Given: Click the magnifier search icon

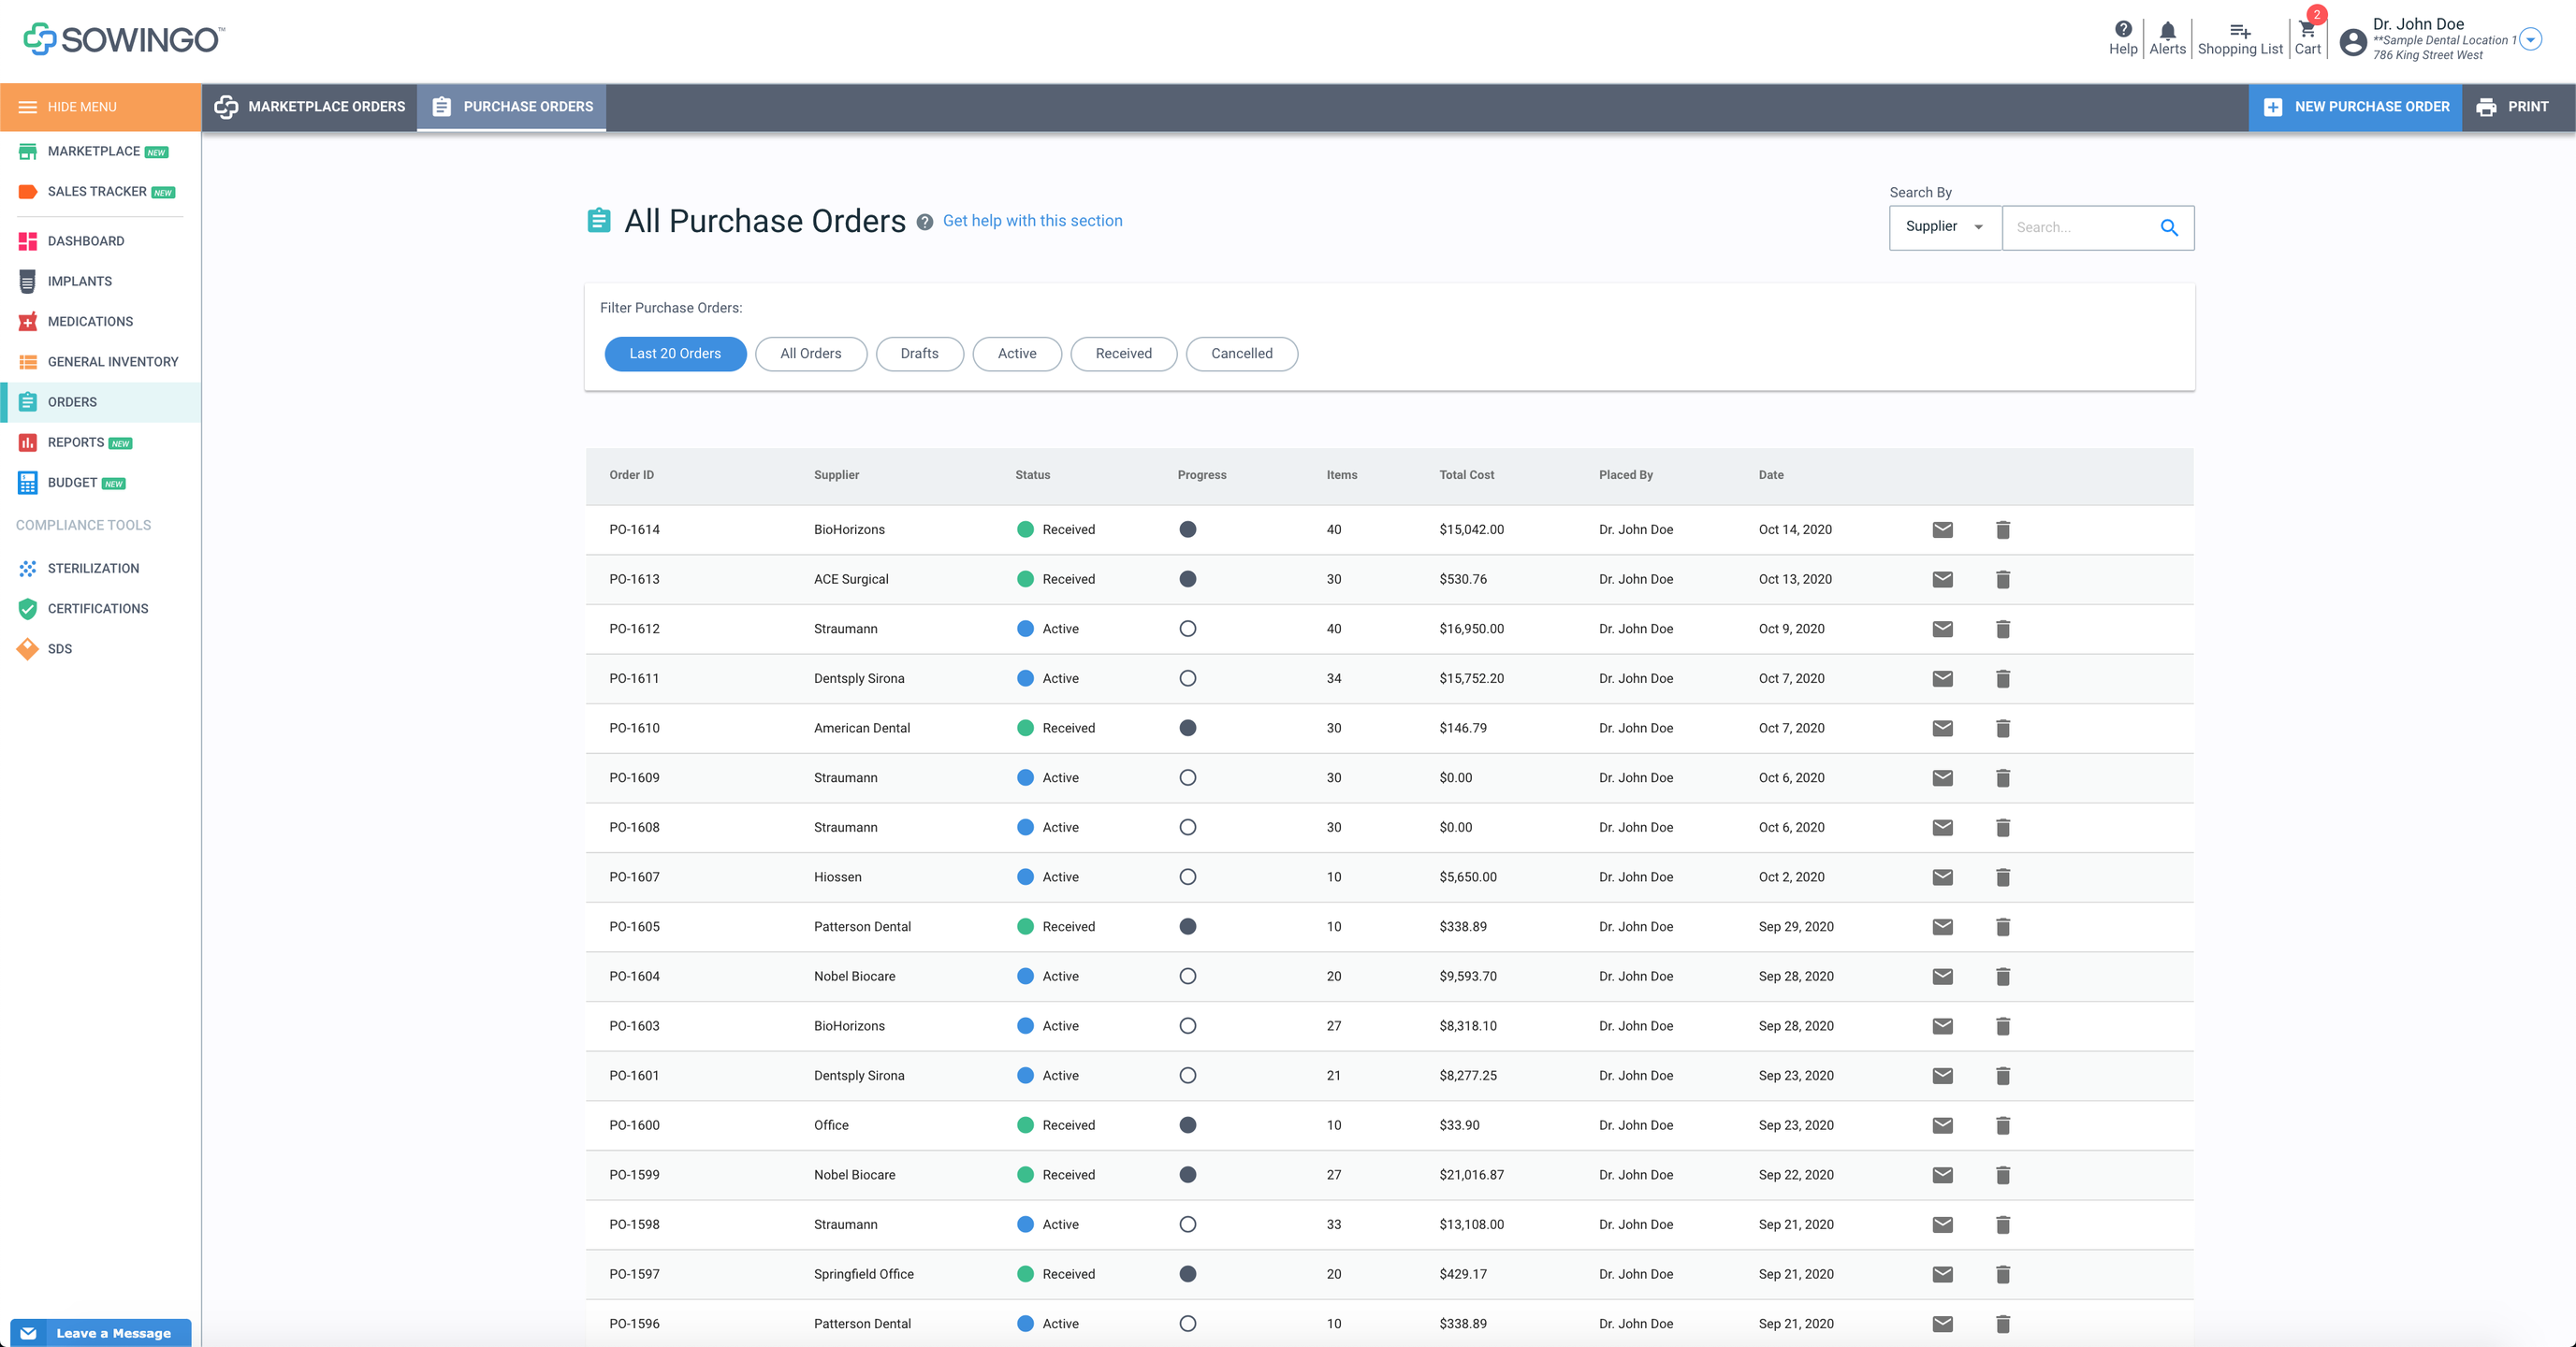Looking at the screenshot, I should coord(2168,228).
